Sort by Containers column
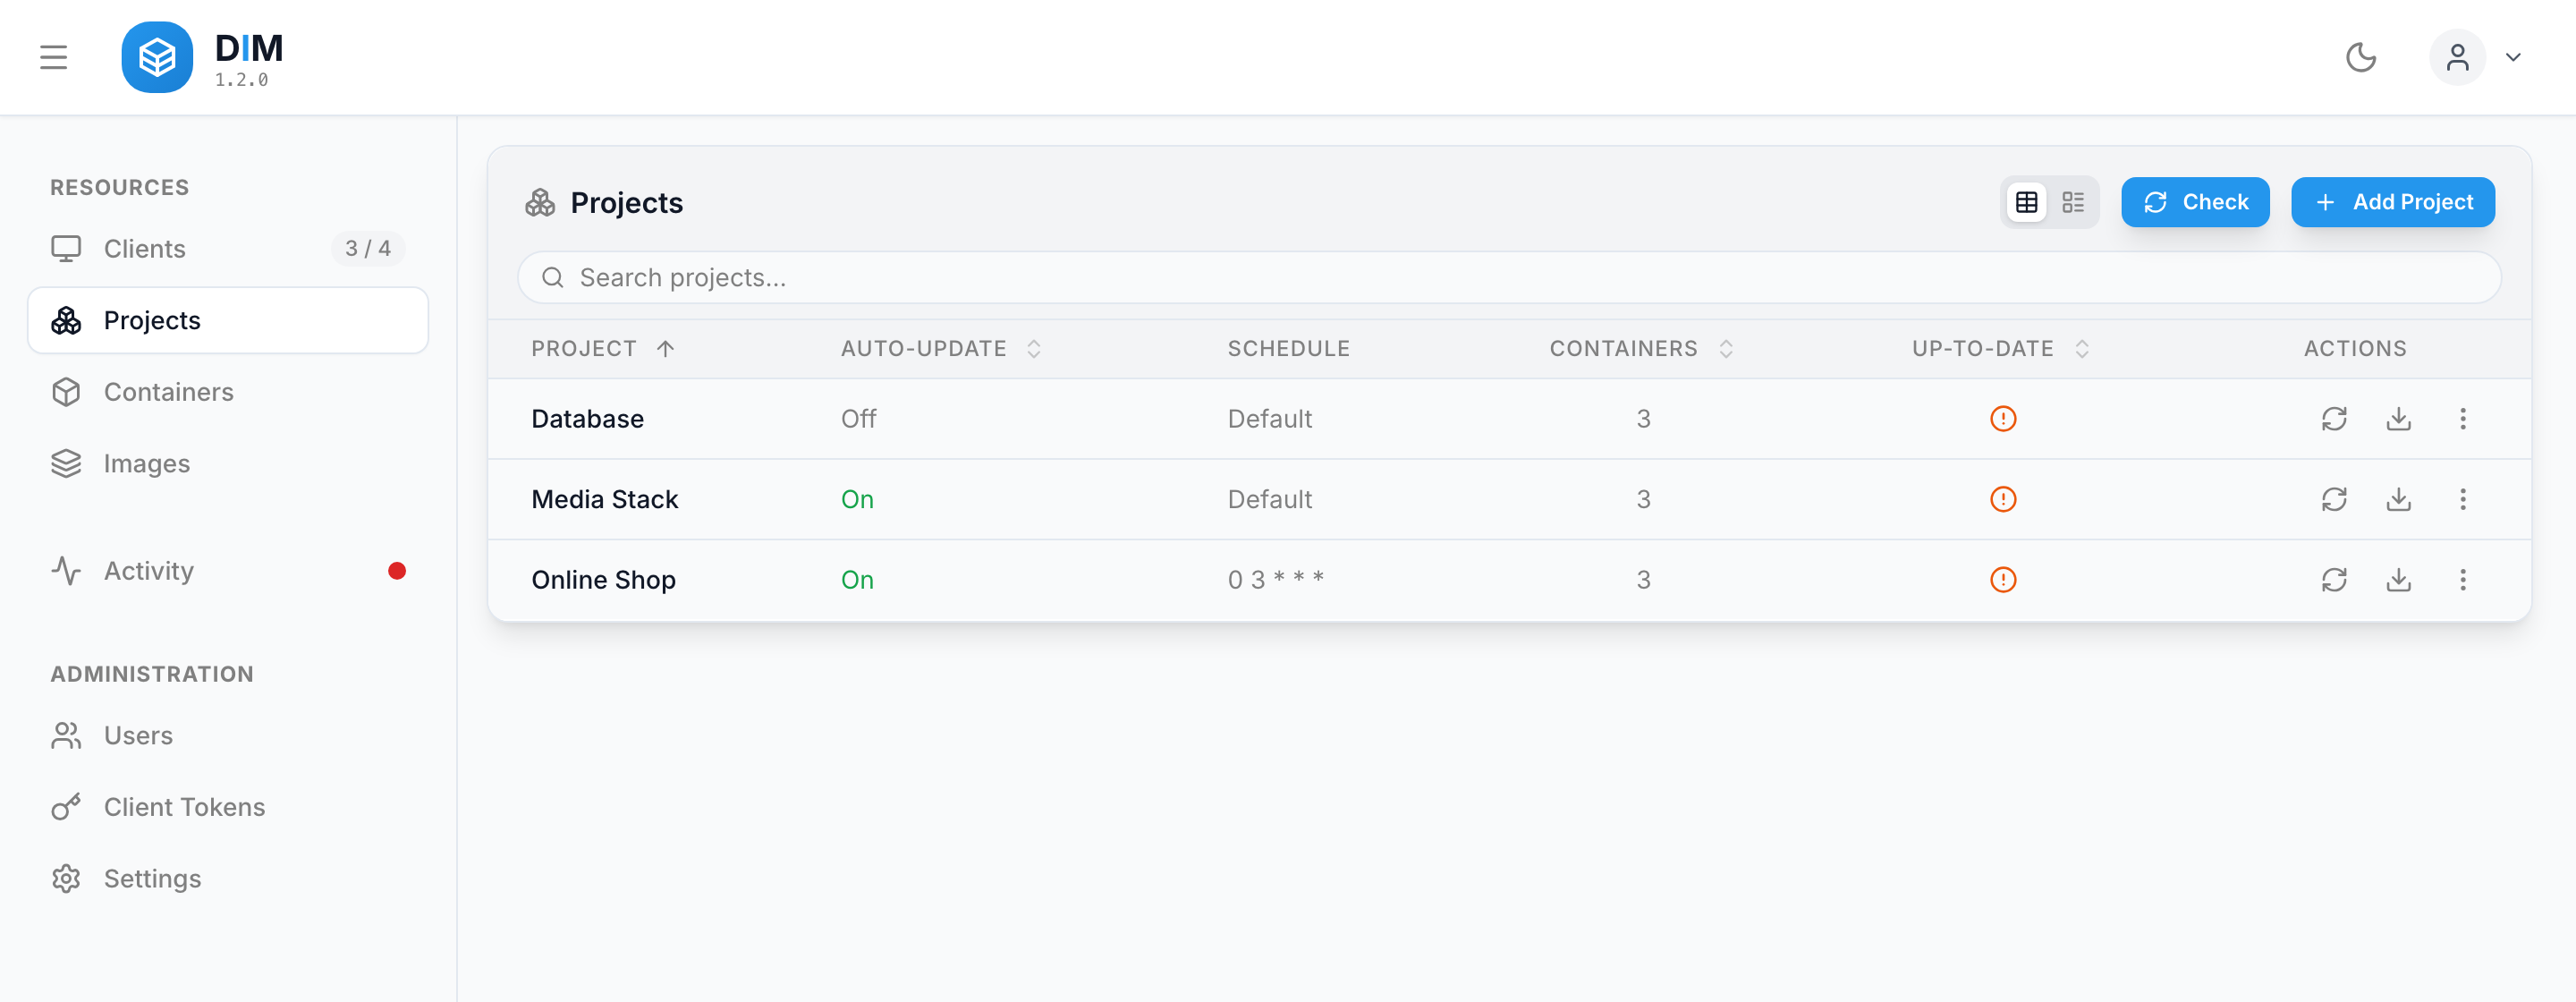The image size is (2576, 1002). click(x=1641, y=348)
